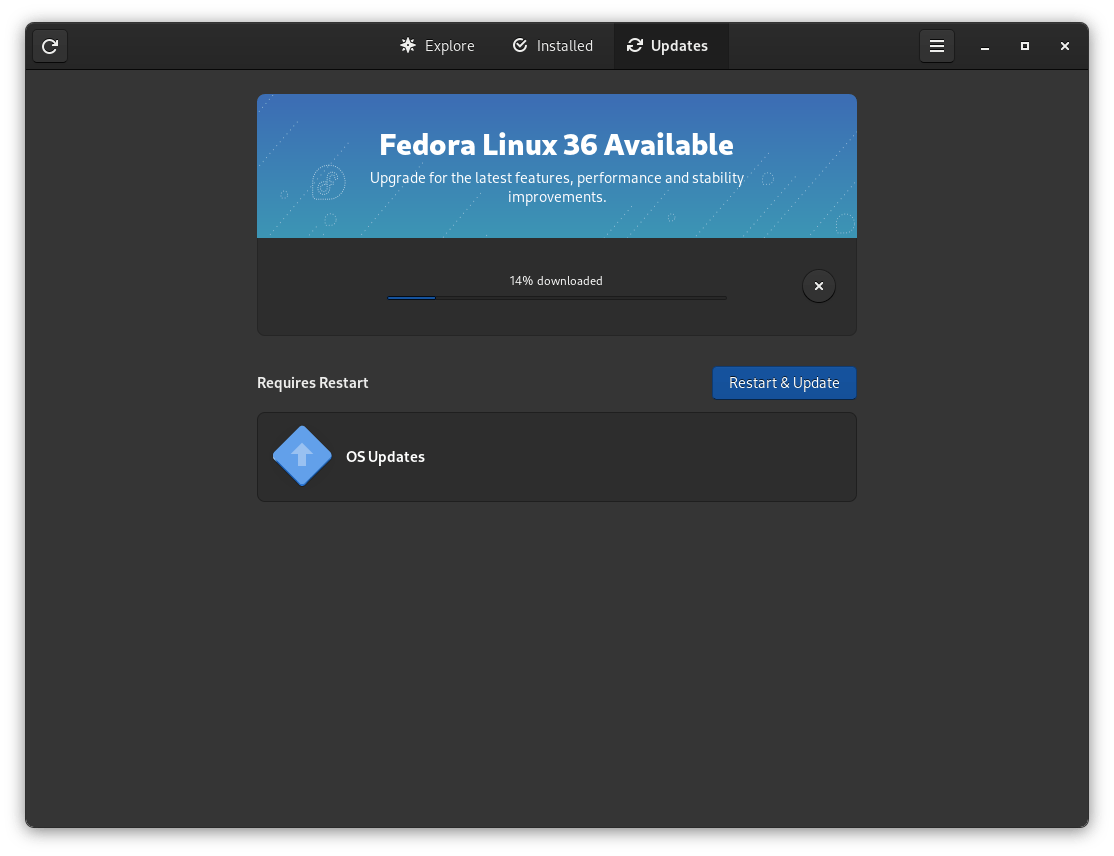The width and height of the screenshot is (1114, 856).
Task: Click the Installed checkmark icon
Action: [520, 45]
